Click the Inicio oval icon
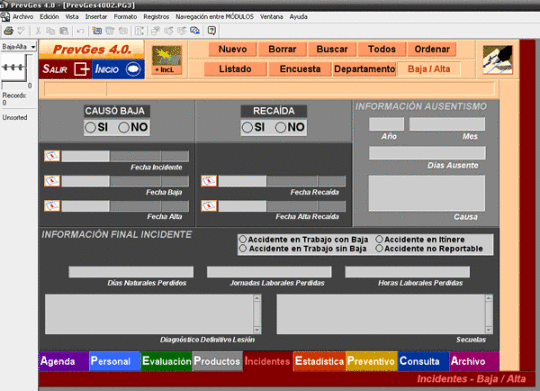540x391 pixels. [x=133, y=69]
